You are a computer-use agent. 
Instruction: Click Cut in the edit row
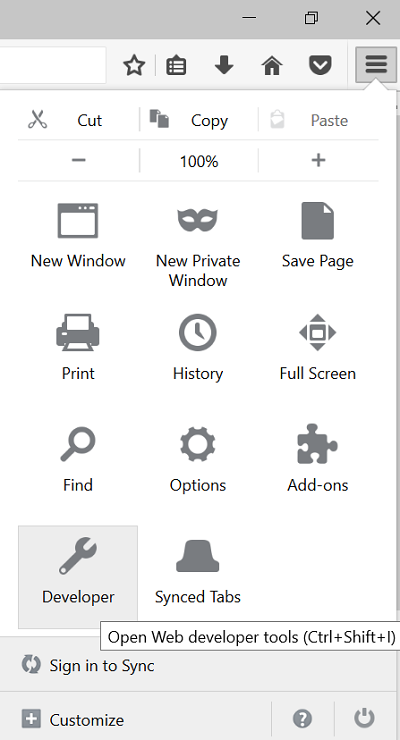click(x=78, y=120)
